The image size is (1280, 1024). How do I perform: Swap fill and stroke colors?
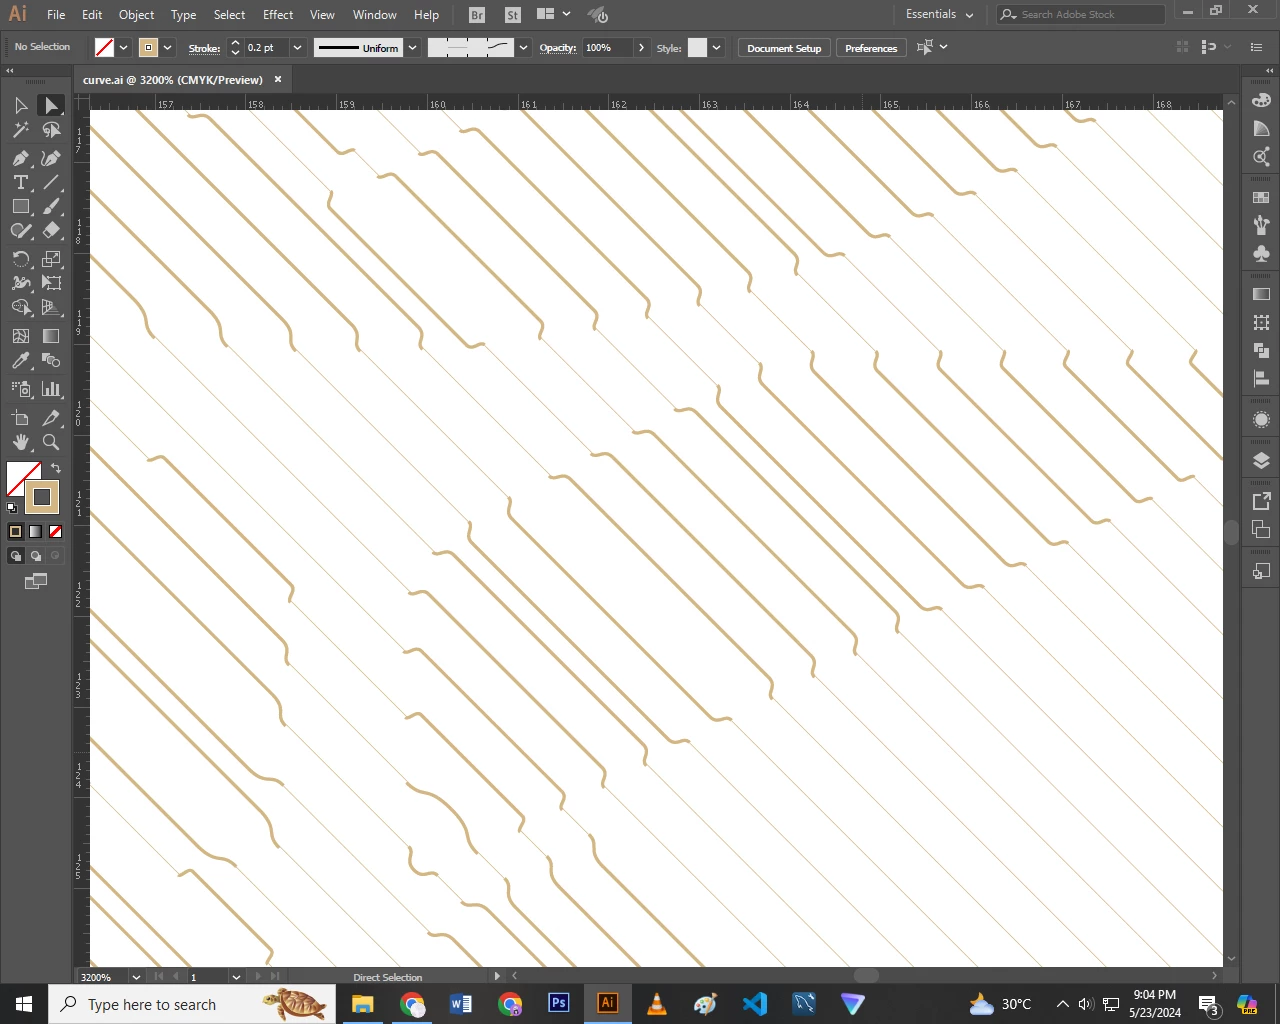pyautogui.click(x=56, y=468)
